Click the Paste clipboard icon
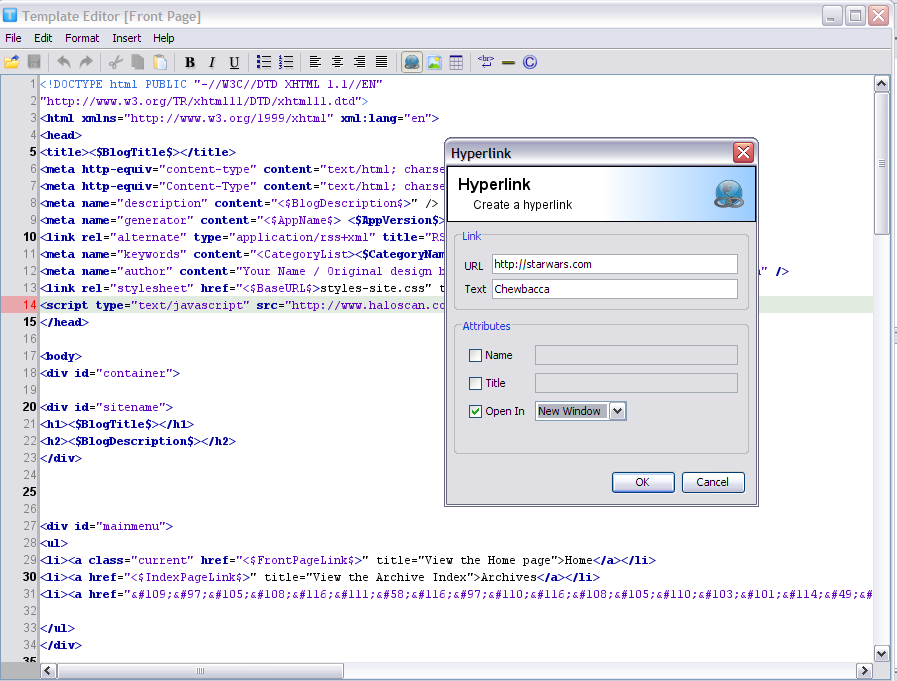The height and width of the screenshot is (681, 897). click(x=160, y=62)
